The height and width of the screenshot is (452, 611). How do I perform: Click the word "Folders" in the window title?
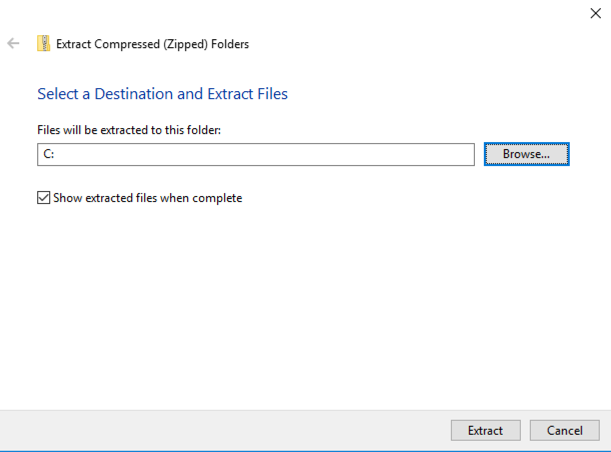pyautogui.click(x=230, y=44)
